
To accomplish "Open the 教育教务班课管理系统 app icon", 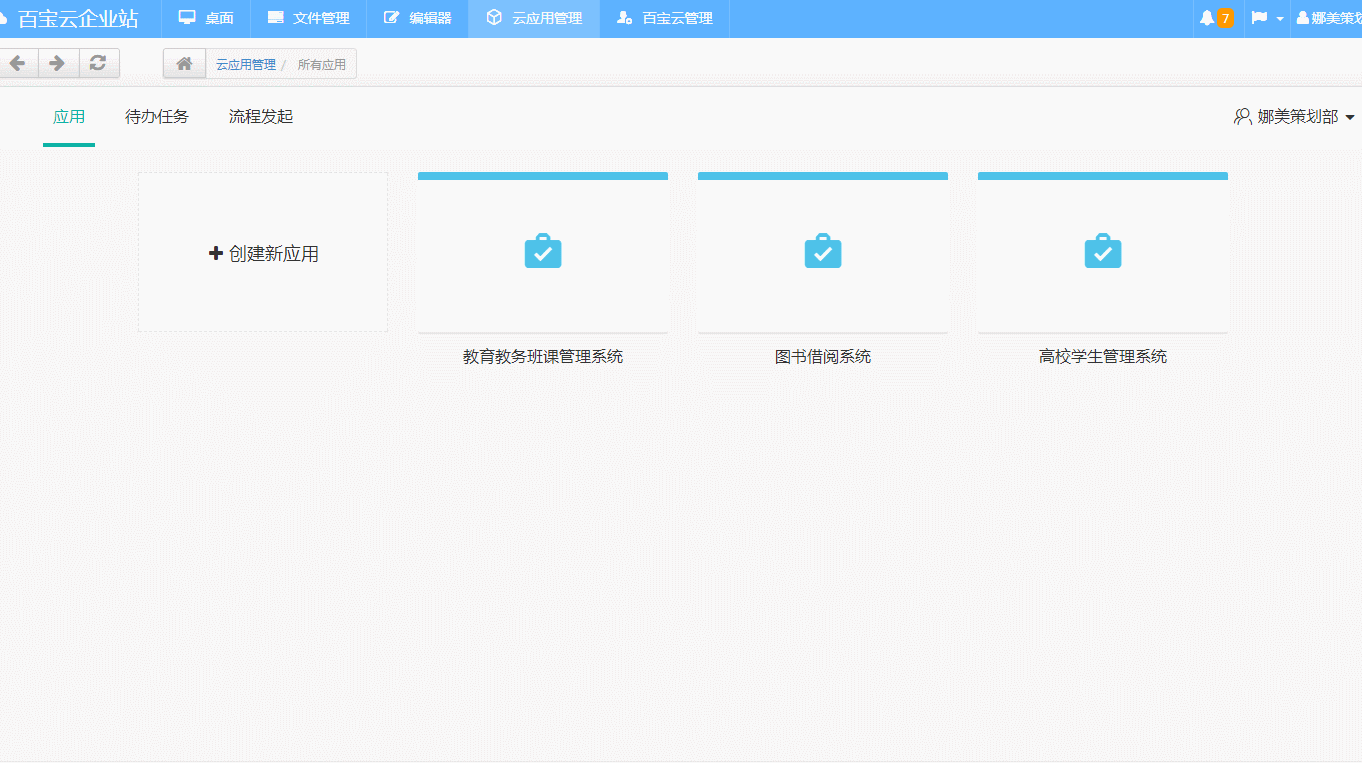I will [542, 251].
